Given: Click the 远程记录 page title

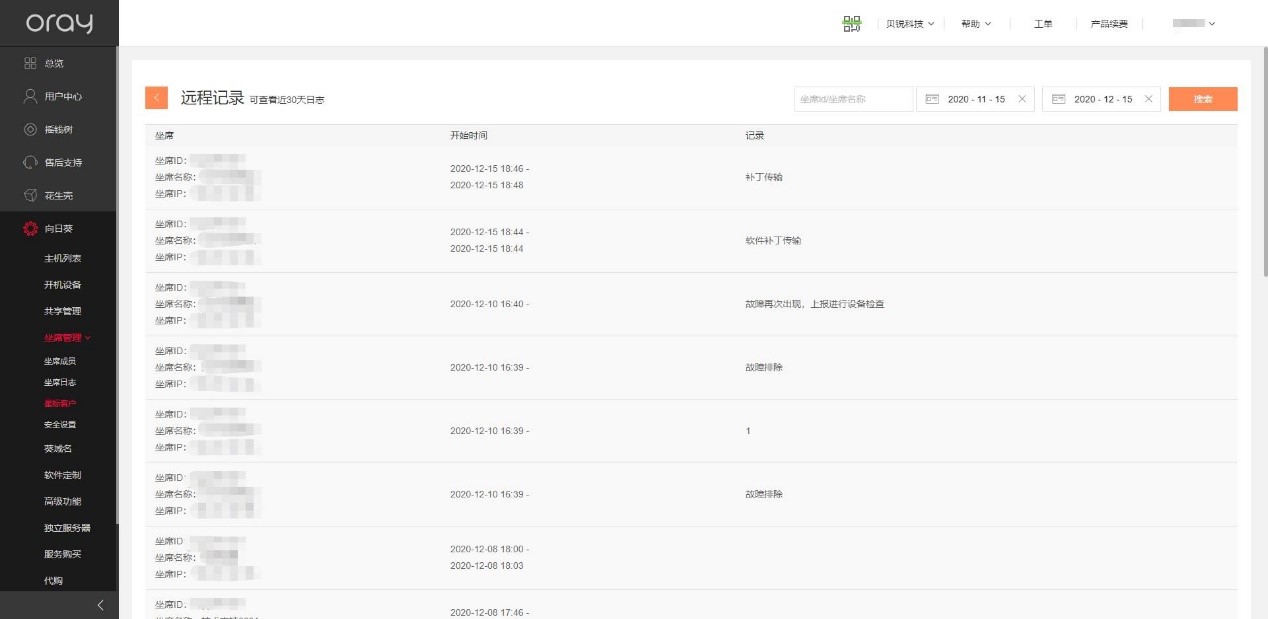Looking at the screenshot, I should pyautogui.click(x=212, y=98).
